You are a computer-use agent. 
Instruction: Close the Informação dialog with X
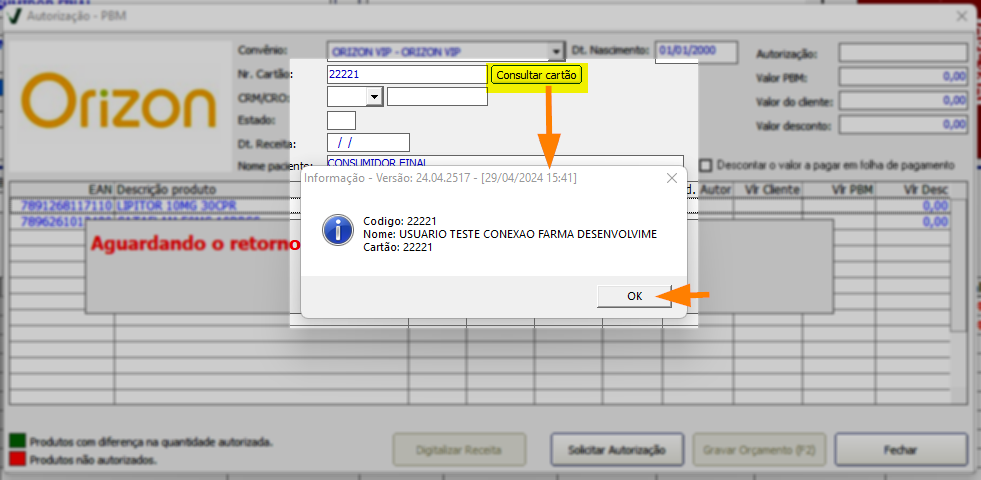pyautogui.click(x=672, y=178)
